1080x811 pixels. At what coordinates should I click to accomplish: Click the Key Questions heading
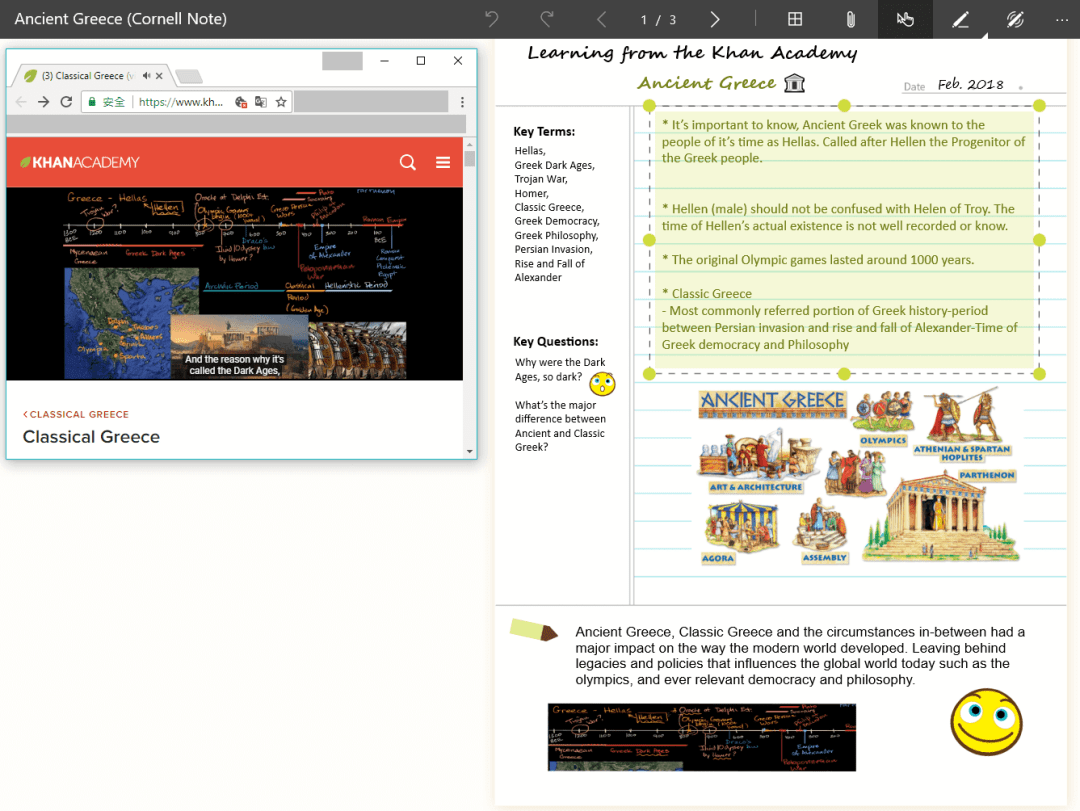click(555, 342)
